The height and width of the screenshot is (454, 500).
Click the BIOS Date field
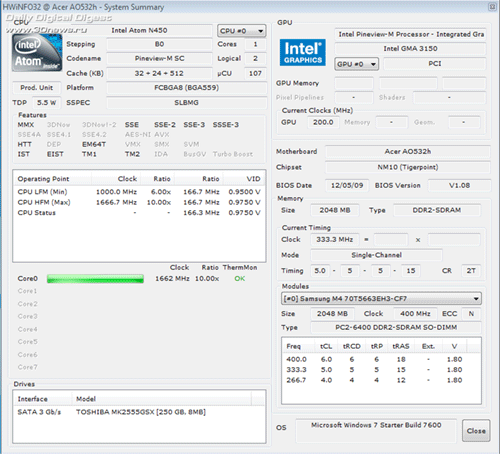347,185
